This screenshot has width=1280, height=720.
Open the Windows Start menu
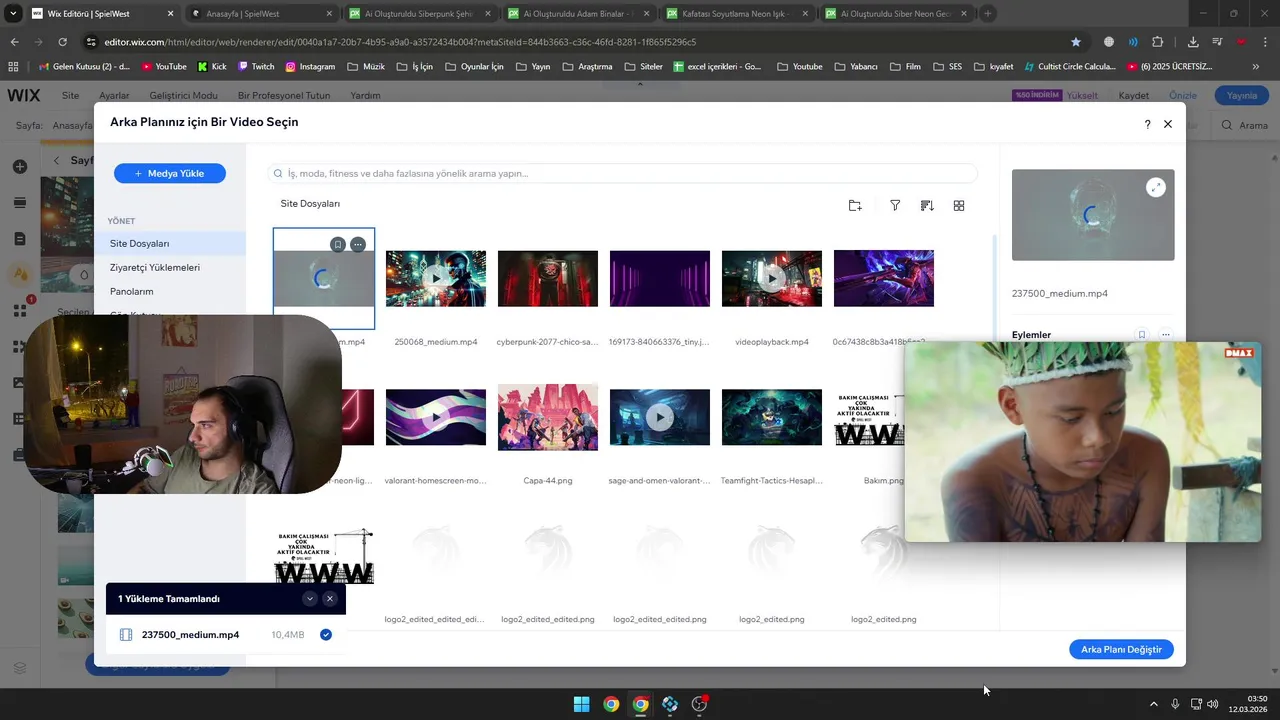pyautogui.click(x=581, y=704)
